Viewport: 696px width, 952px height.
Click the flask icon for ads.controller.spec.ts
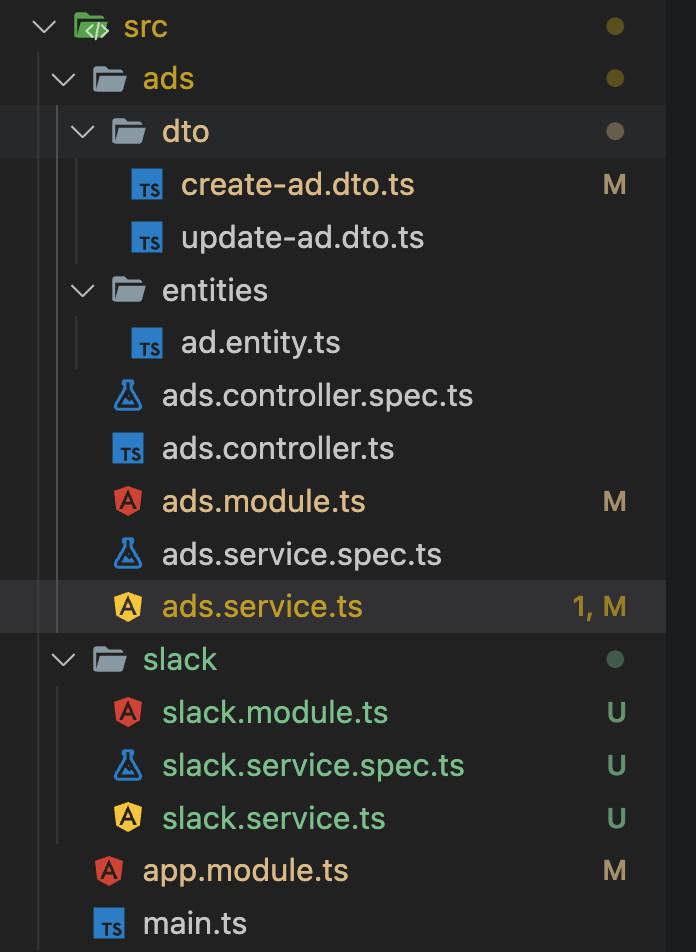pos(129,397)
